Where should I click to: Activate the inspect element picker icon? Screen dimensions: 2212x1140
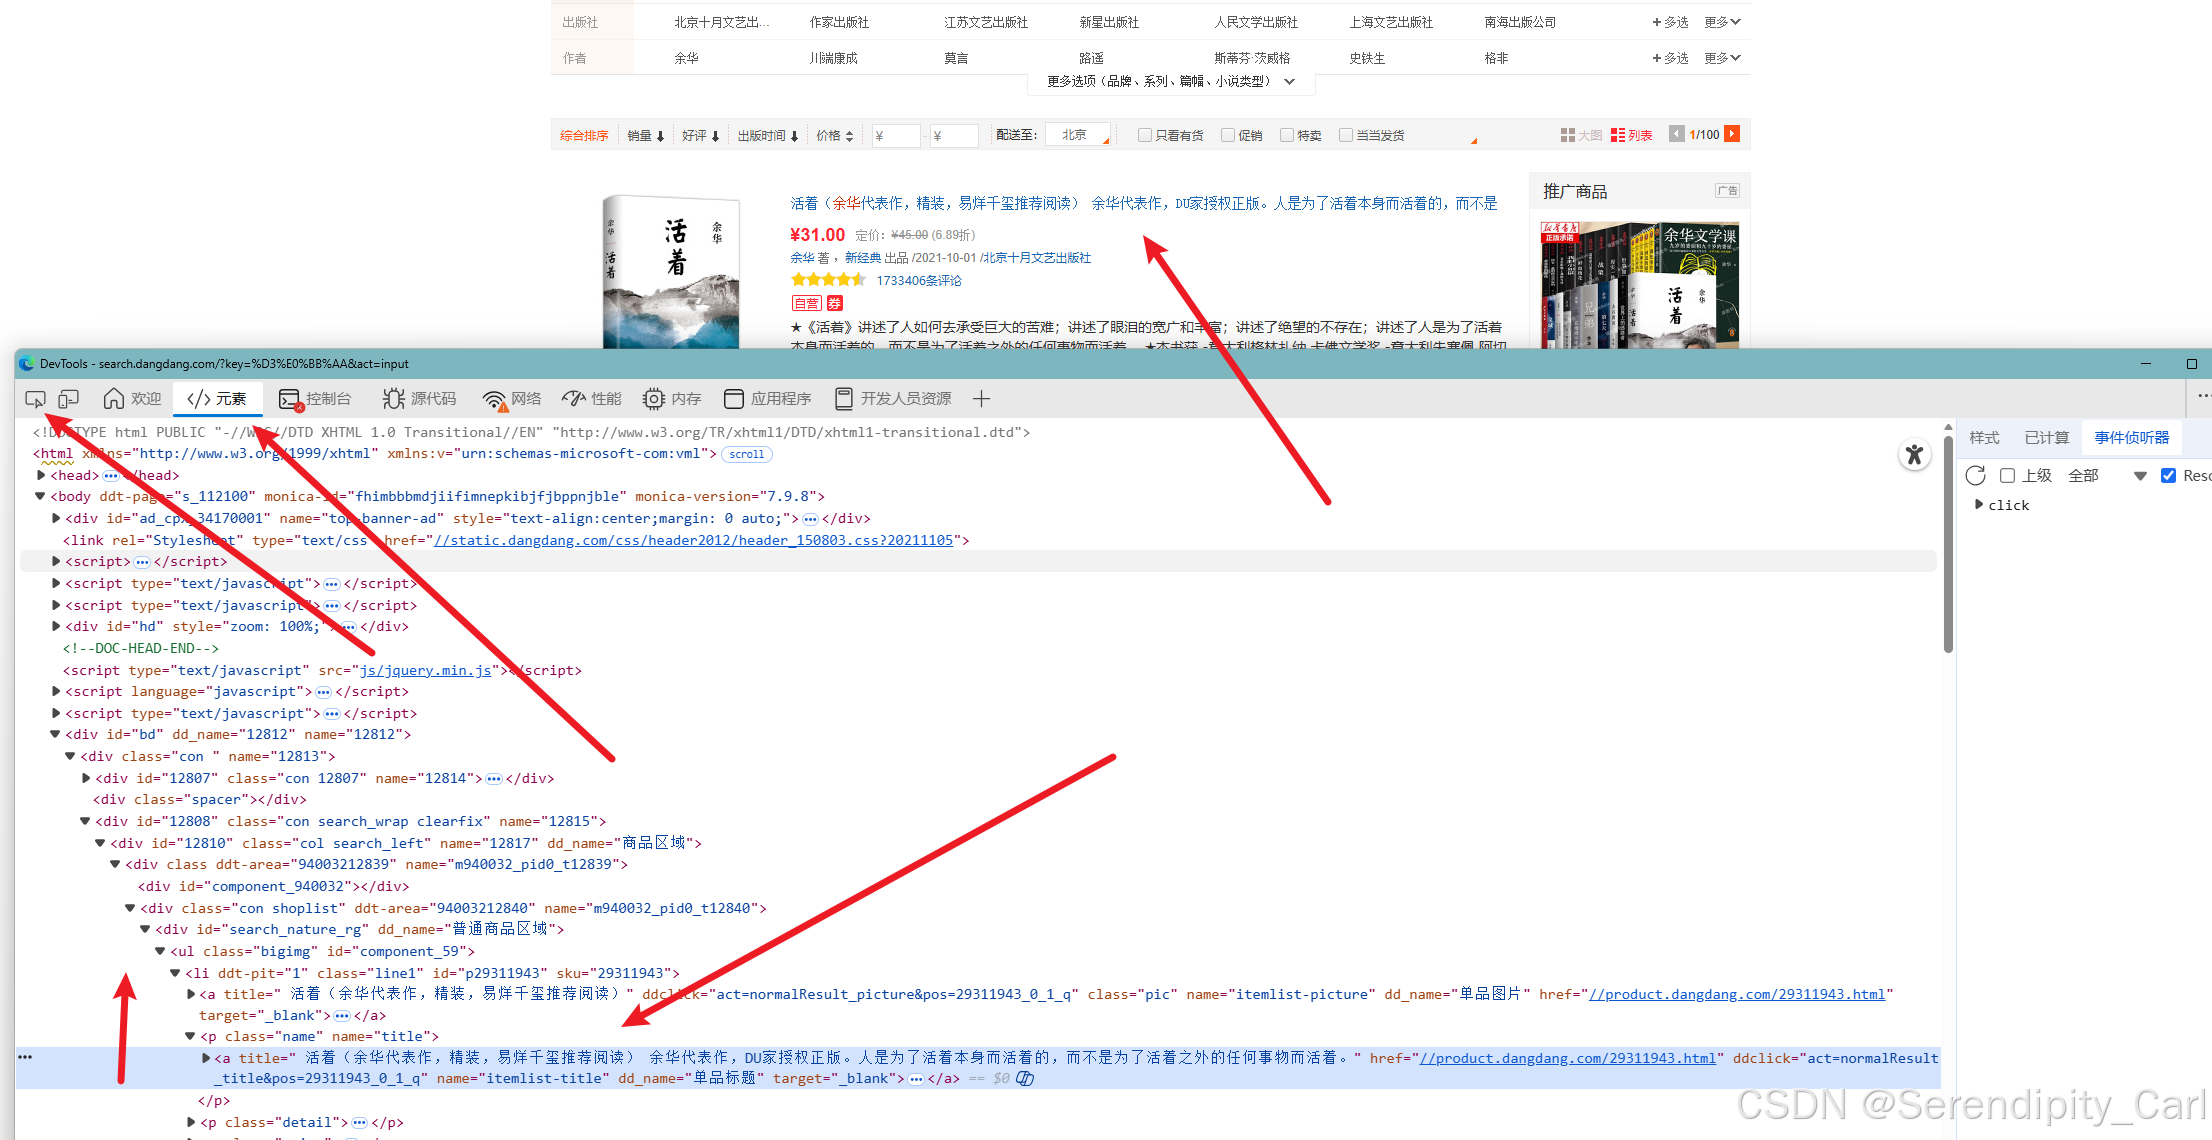[35, 399]
